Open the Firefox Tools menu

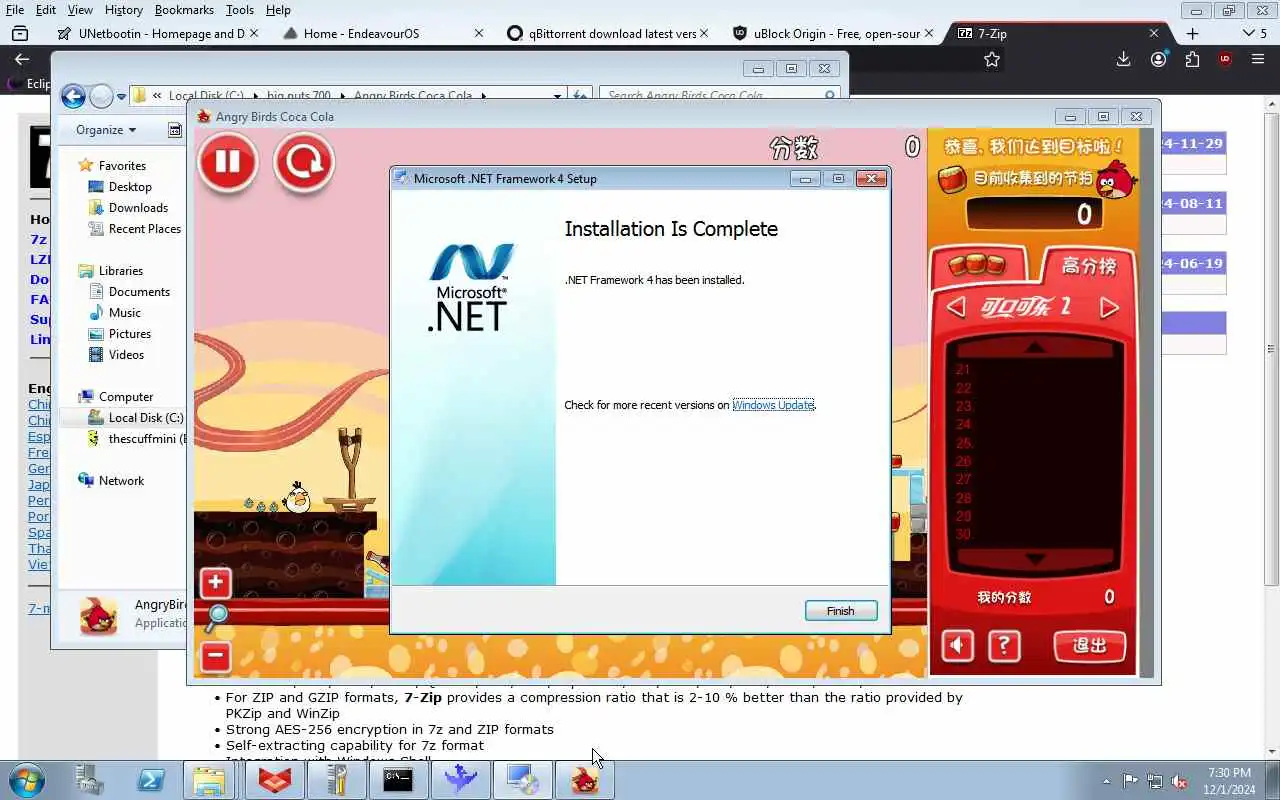[x=240, y=10]
